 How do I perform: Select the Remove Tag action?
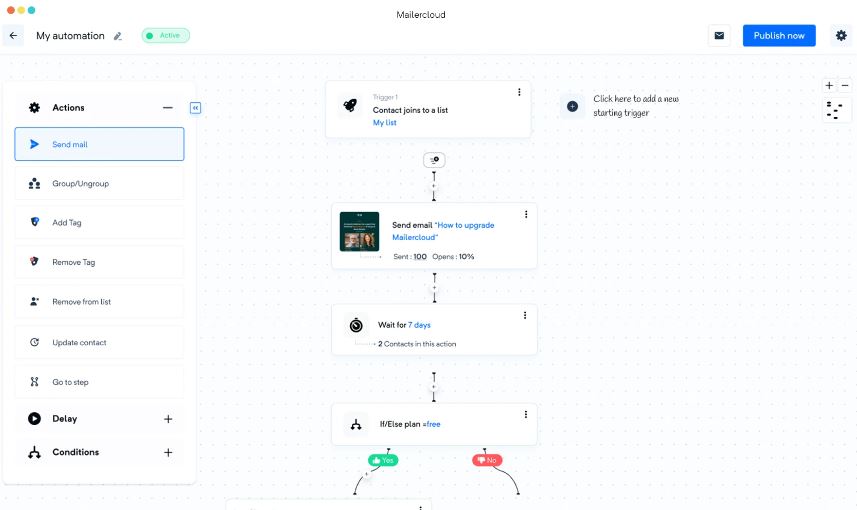pos(99,262)
